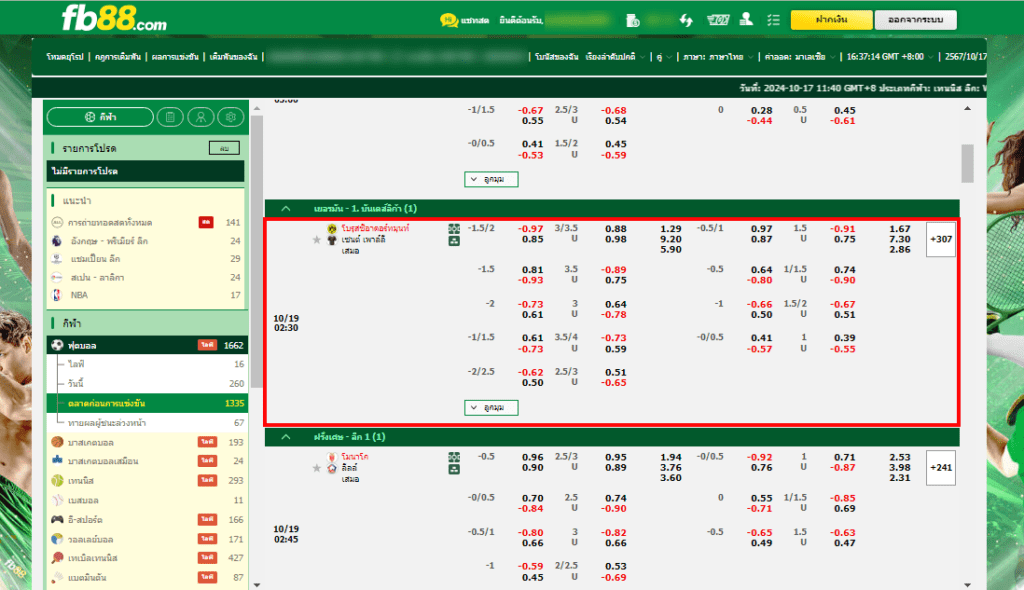Click the virtual basketball icon
The image size is (1024, 590).
tap(57, 460)
